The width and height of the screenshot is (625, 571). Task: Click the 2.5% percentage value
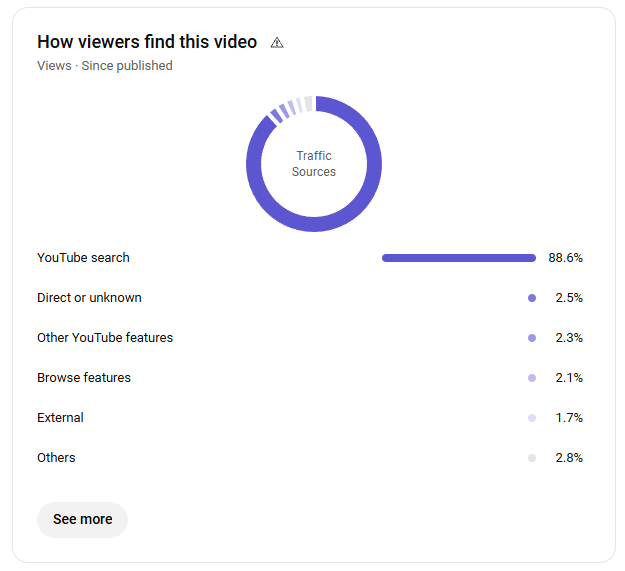[569, 297]
